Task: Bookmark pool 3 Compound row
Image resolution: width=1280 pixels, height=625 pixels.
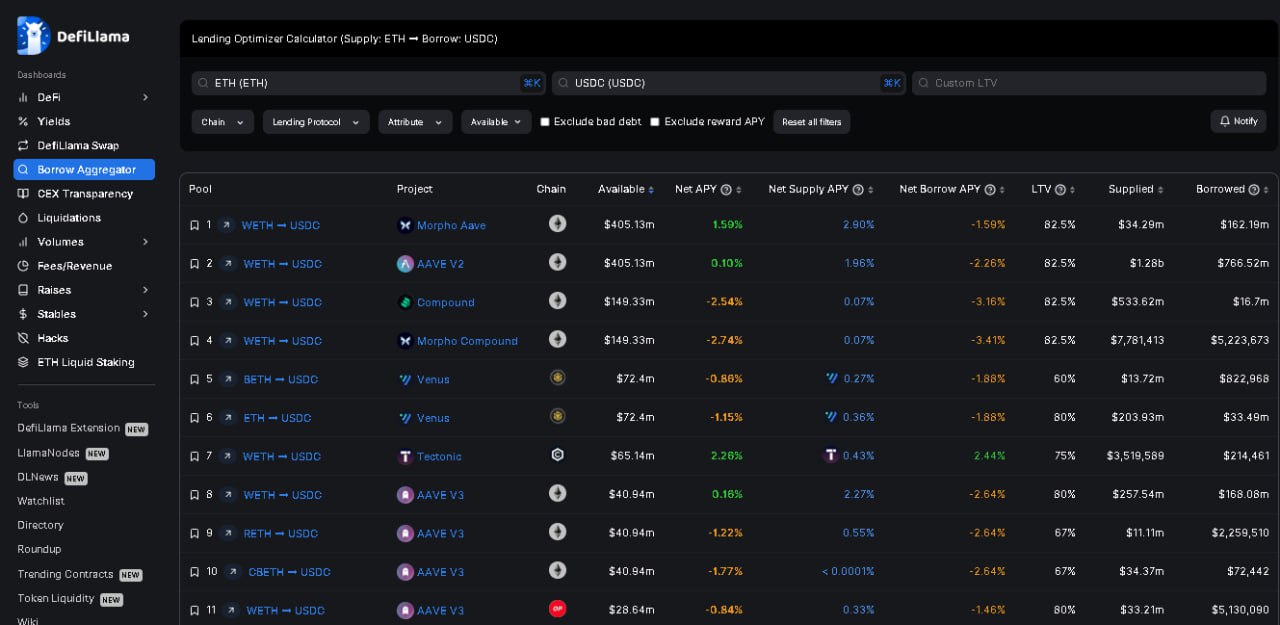Action: [x=195, y=302]
